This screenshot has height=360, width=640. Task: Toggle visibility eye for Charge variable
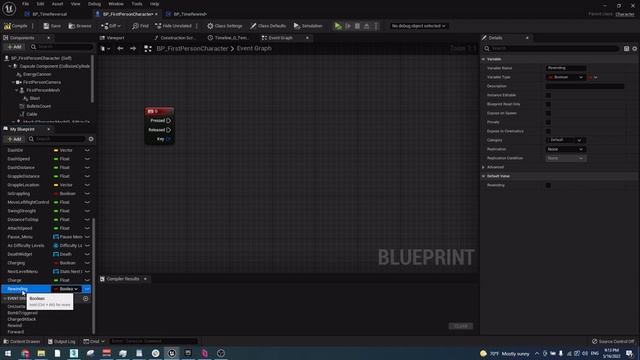(x=87, y=280)
